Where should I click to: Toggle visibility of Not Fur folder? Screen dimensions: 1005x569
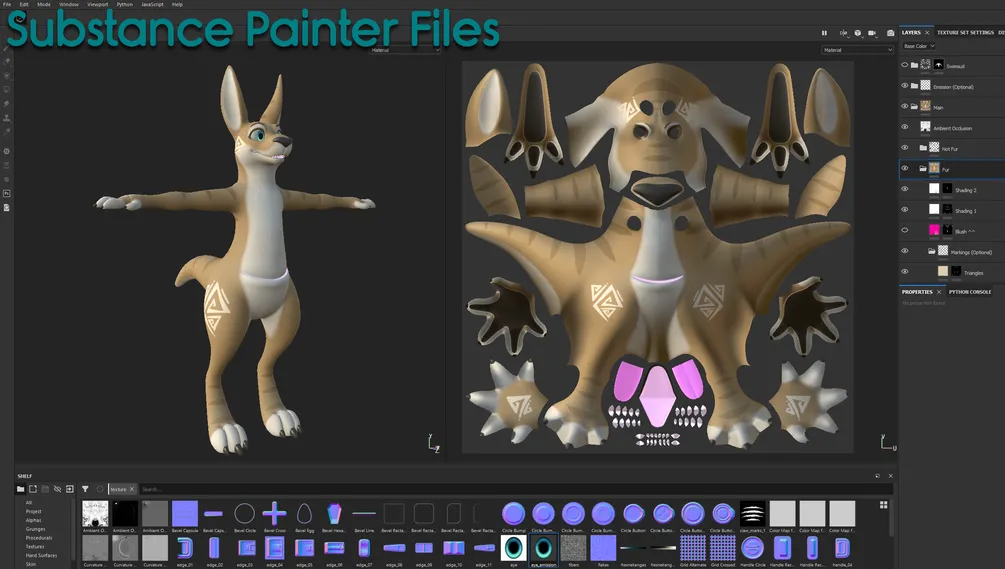coord(904,148)
